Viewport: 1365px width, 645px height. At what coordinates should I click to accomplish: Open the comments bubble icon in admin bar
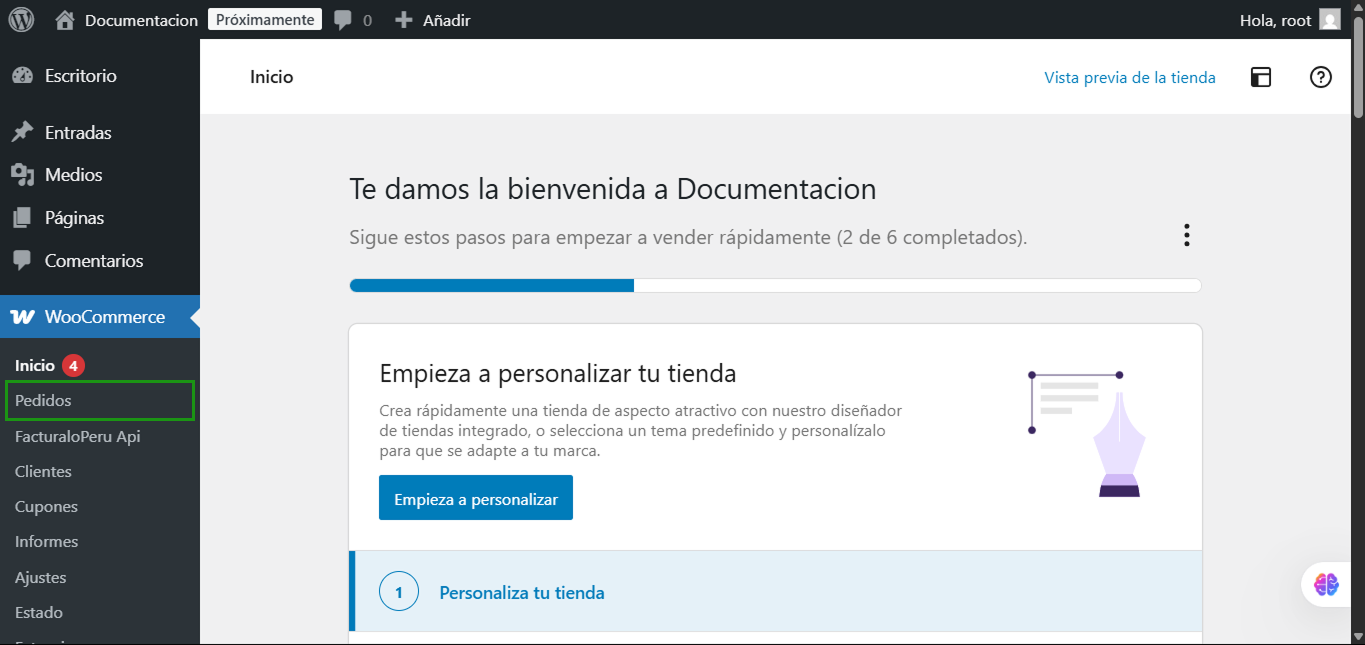[343, 20]
